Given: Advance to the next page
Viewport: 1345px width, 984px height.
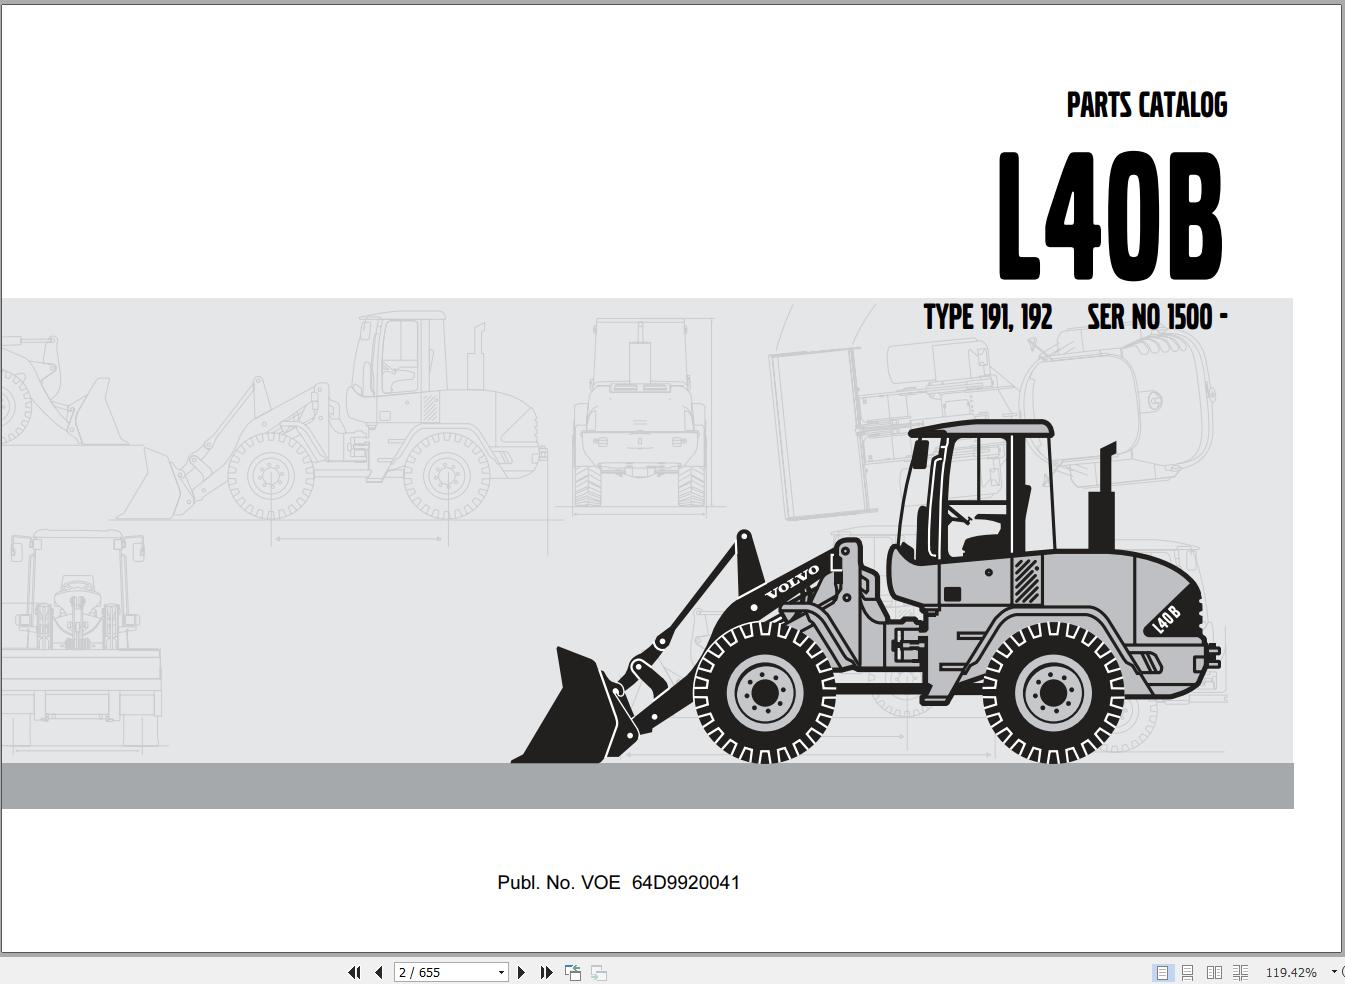Looking at the screenshot, I should [x=522, y=971].
